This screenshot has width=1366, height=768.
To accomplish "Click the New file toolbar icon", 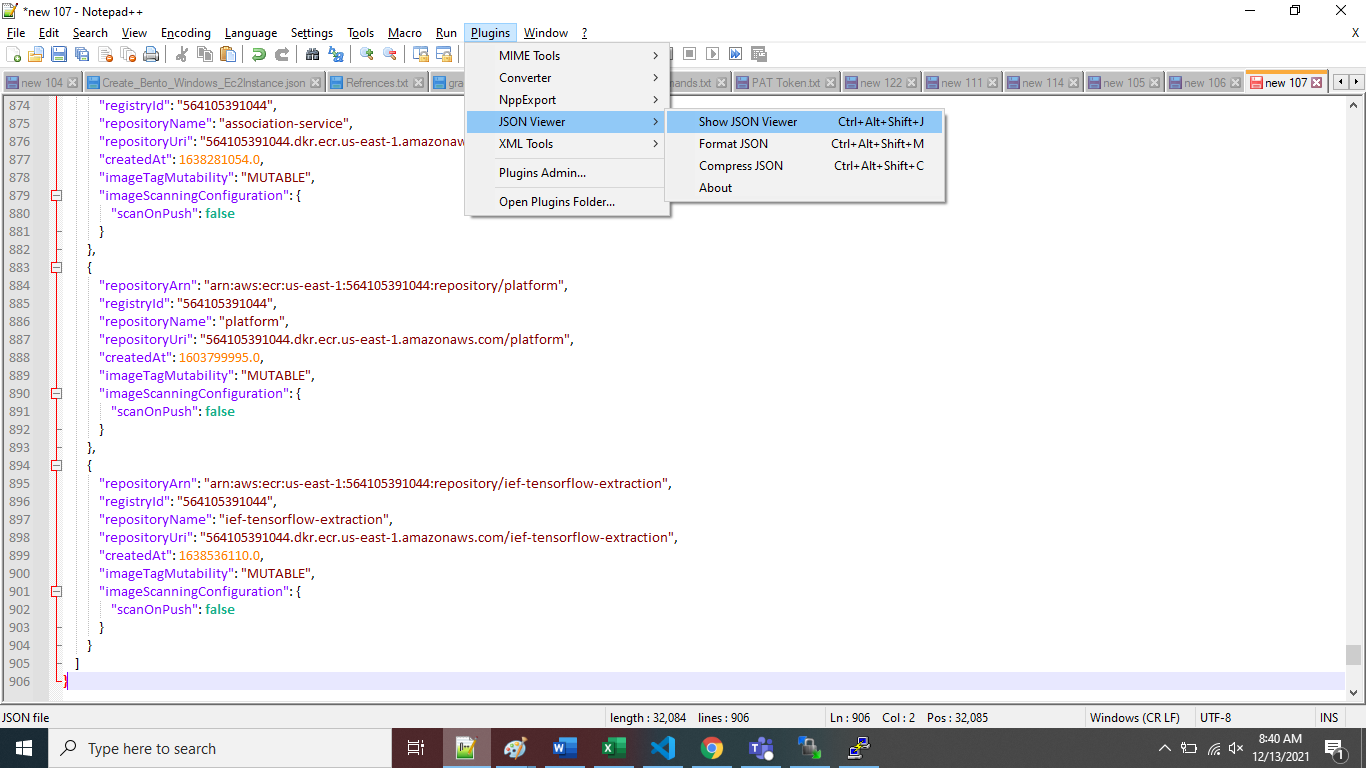I will pos(14,54).
